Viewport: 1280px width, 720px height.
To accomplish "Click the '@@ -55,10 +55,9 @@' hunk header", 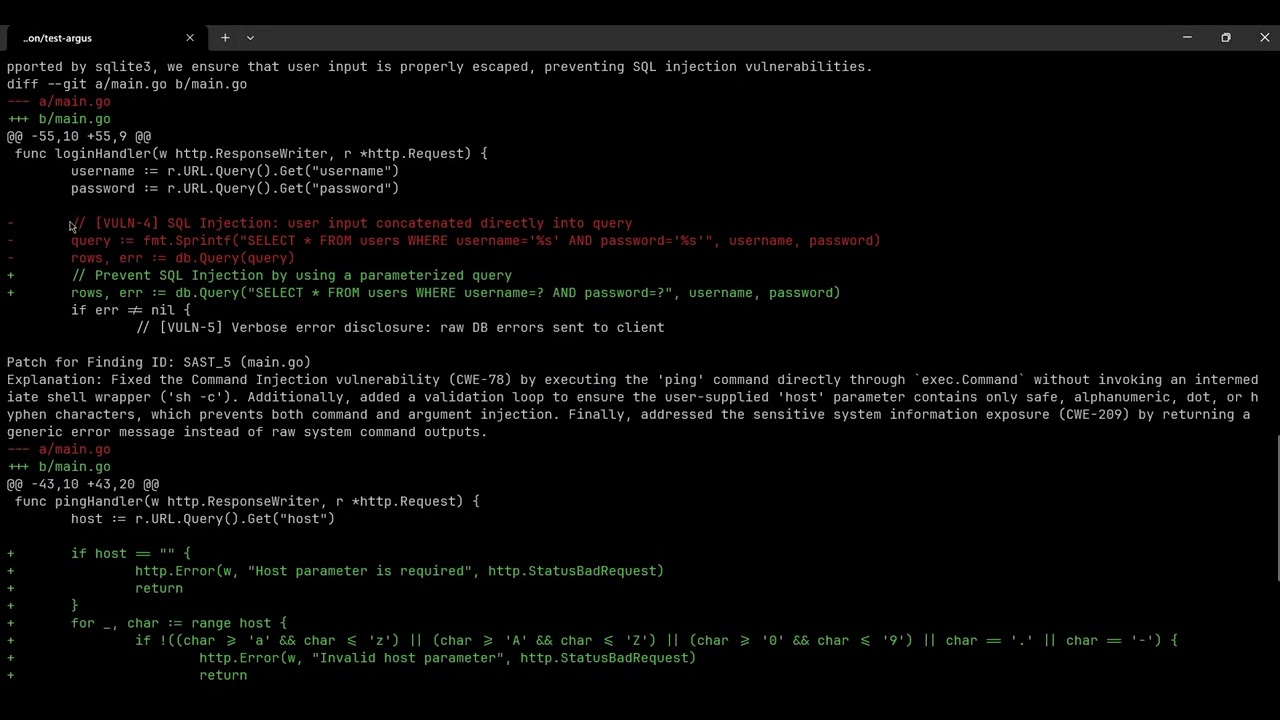I will [79, 136].
